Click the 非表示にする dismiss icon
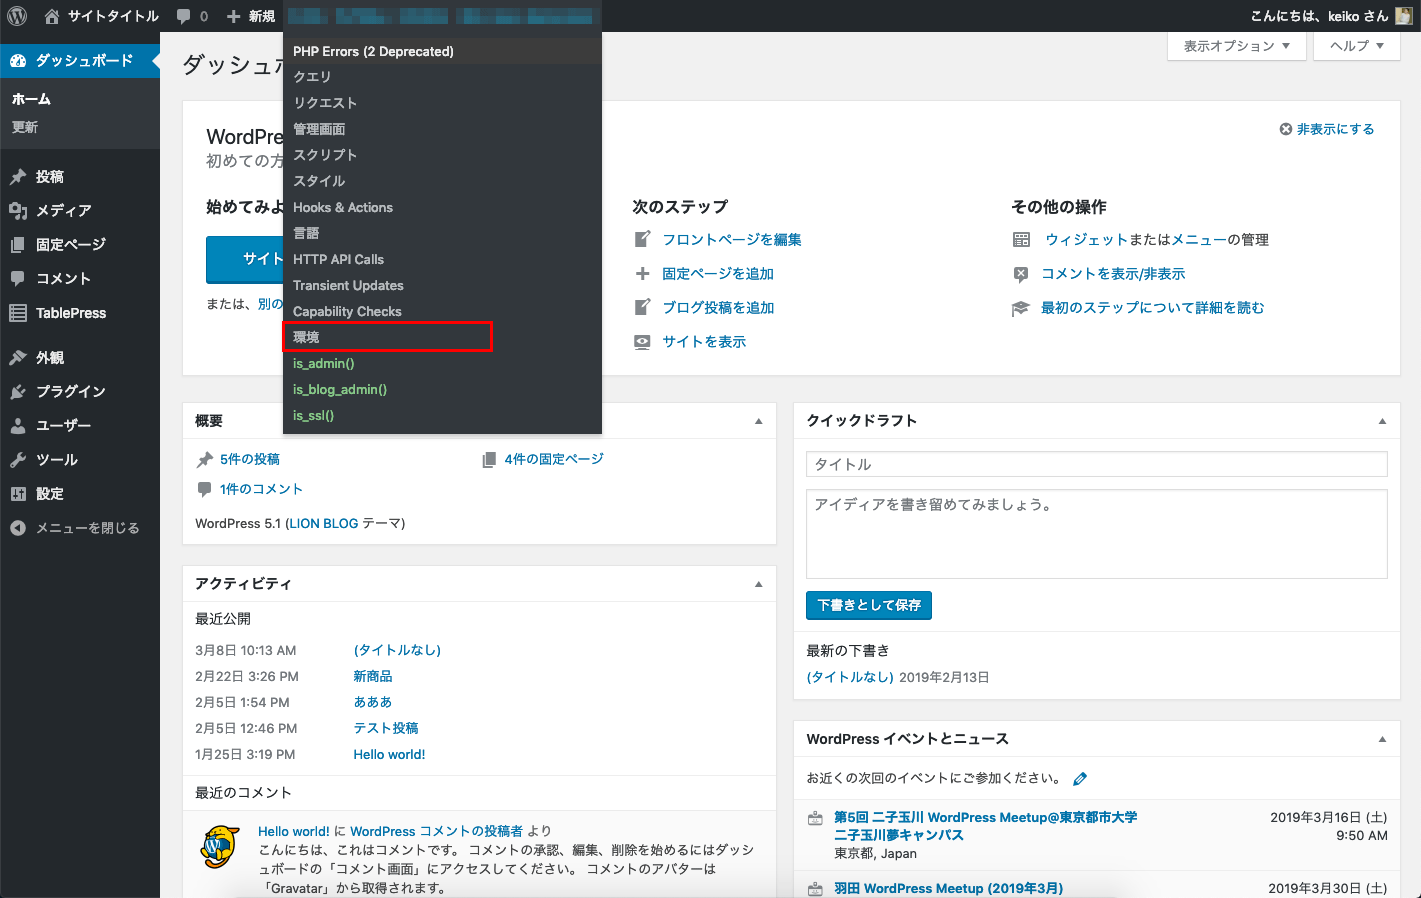This screenshot has height=898, width=1421. point(1286,129)
